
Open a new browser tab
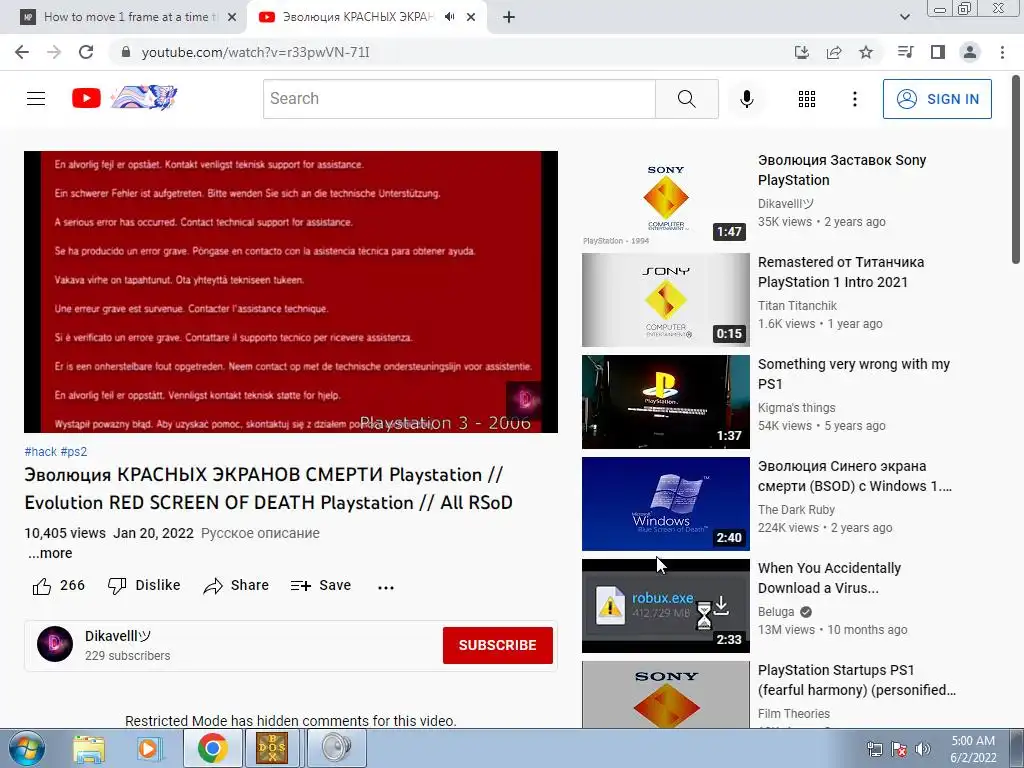[x=509, y=17]
